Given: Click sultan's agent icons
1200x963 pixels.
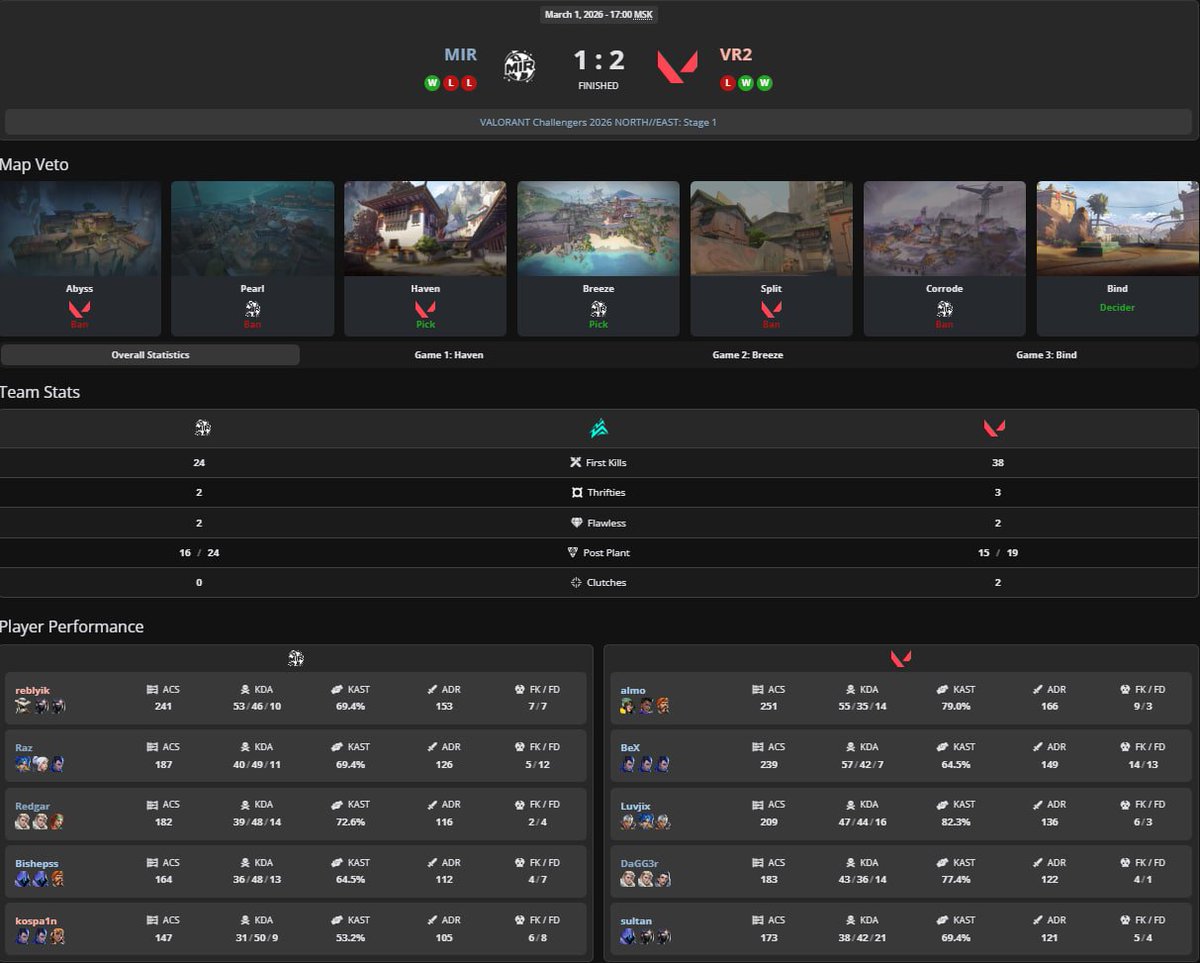Looking at the screenshot, I should click(x=645, y=937).
